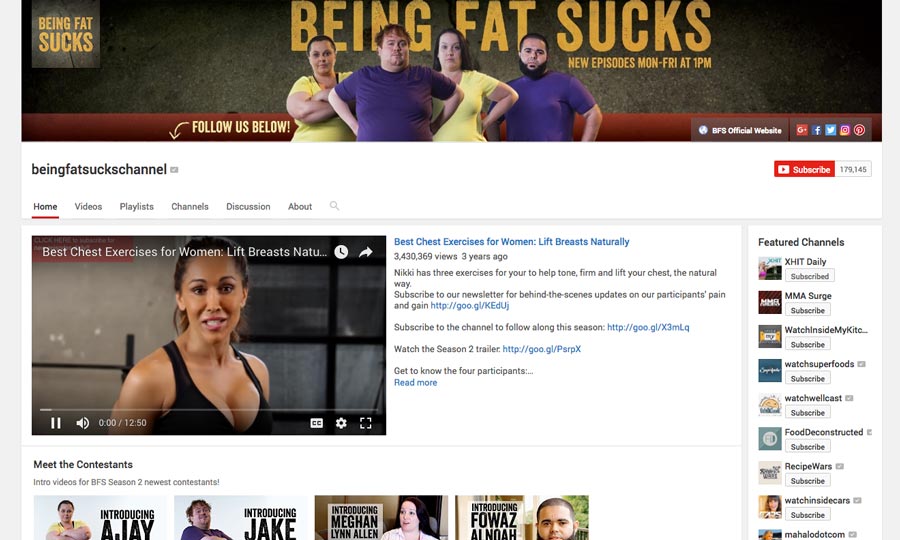Viewport: 900px width, 540px height.
Task: Open the goo.gl/KEdUj newsletter link
Action: tap(470, 305)
